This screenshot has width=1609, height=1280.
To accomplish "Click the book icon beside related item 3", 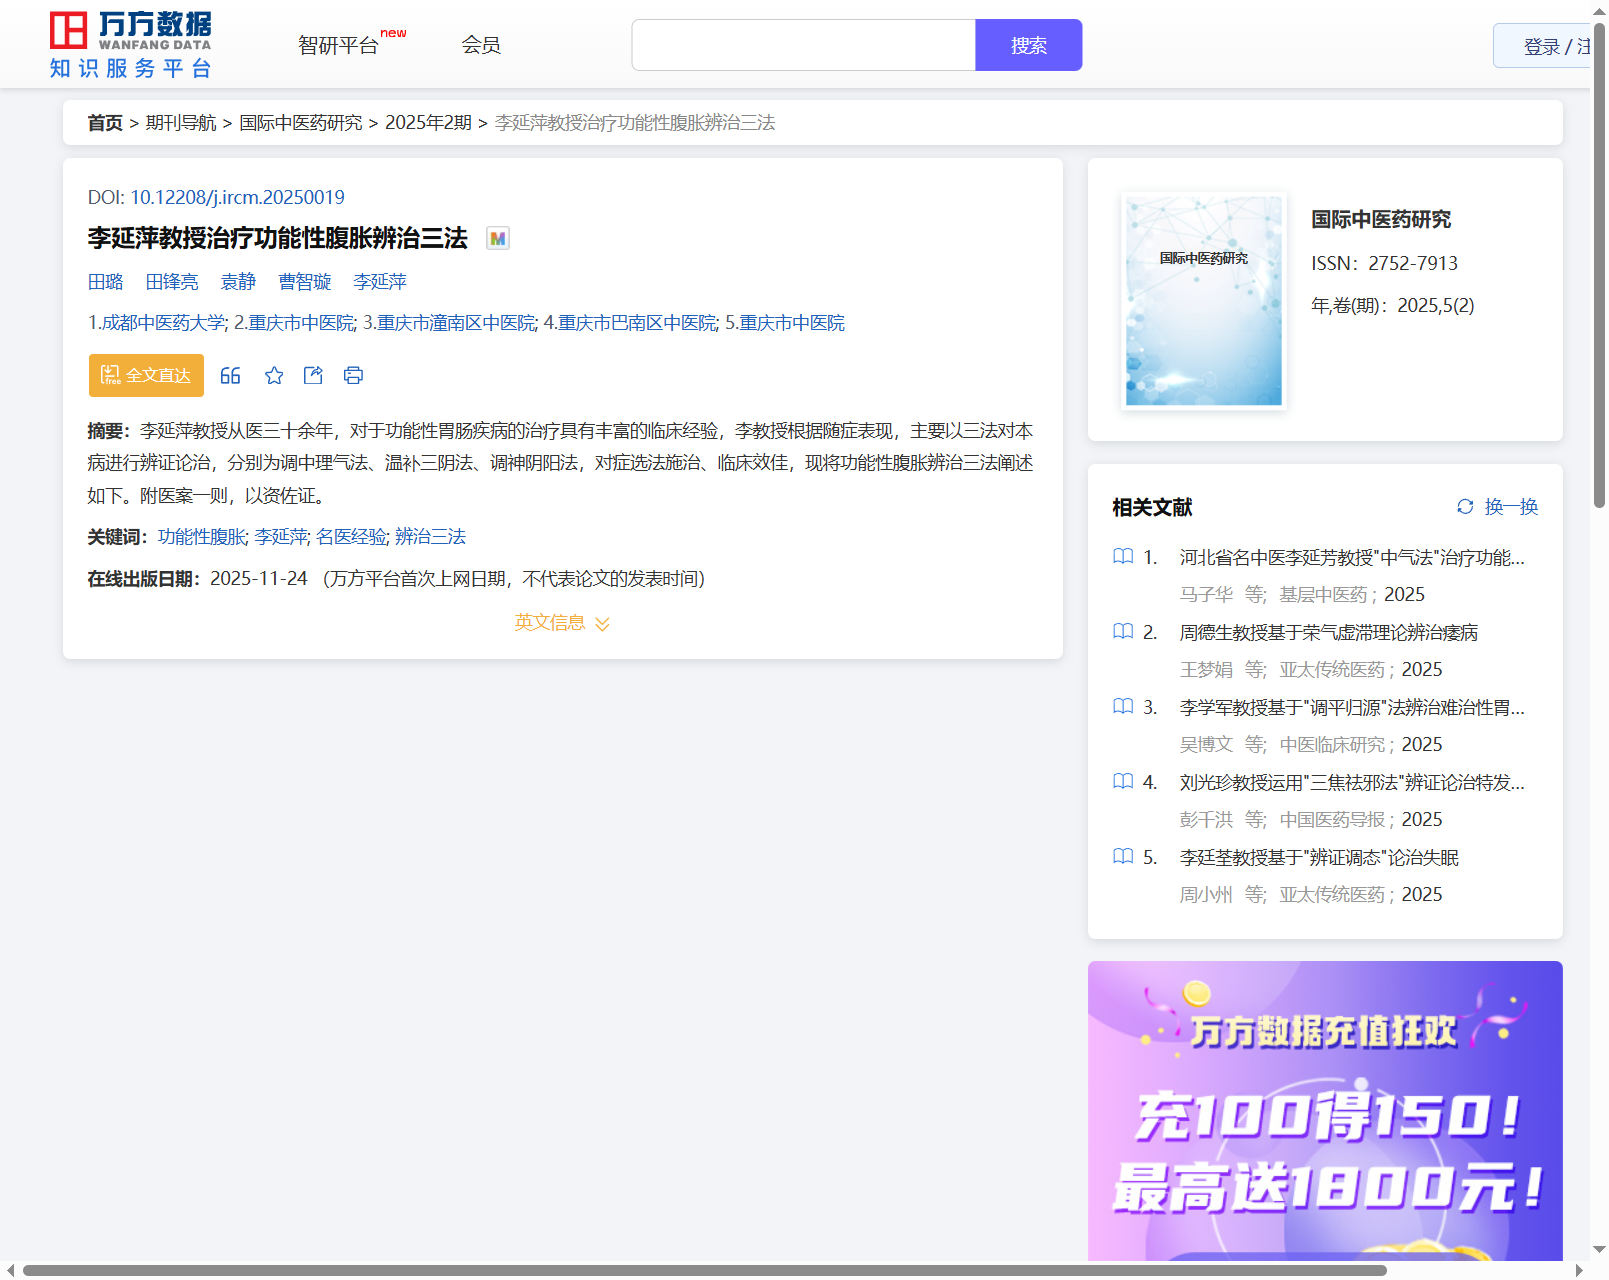I will 1123,707.
